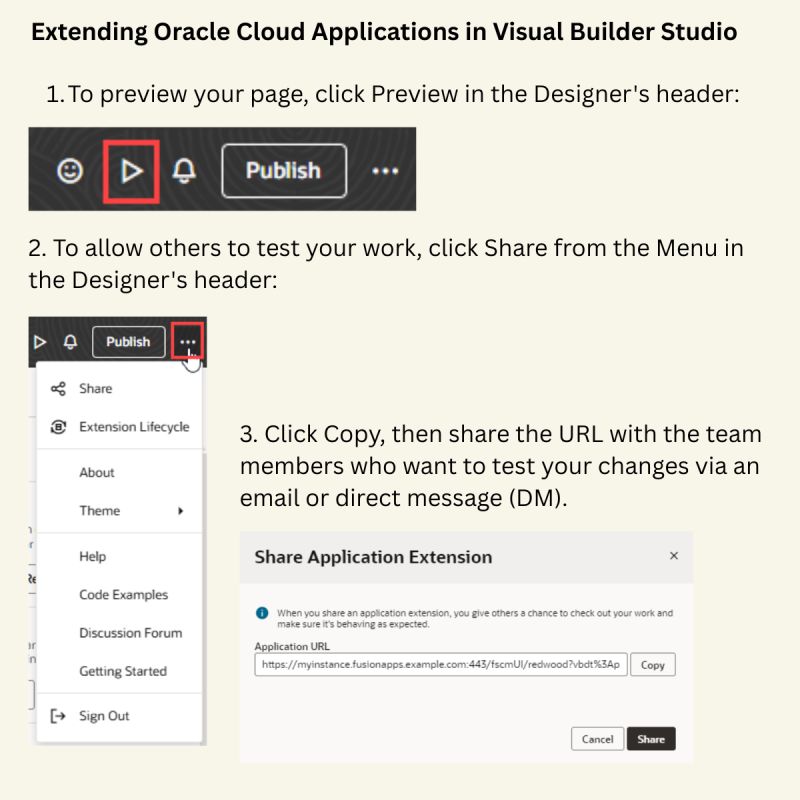
Task: Click Sign Out at the menu bottom
Action: (x=104, y=716)
